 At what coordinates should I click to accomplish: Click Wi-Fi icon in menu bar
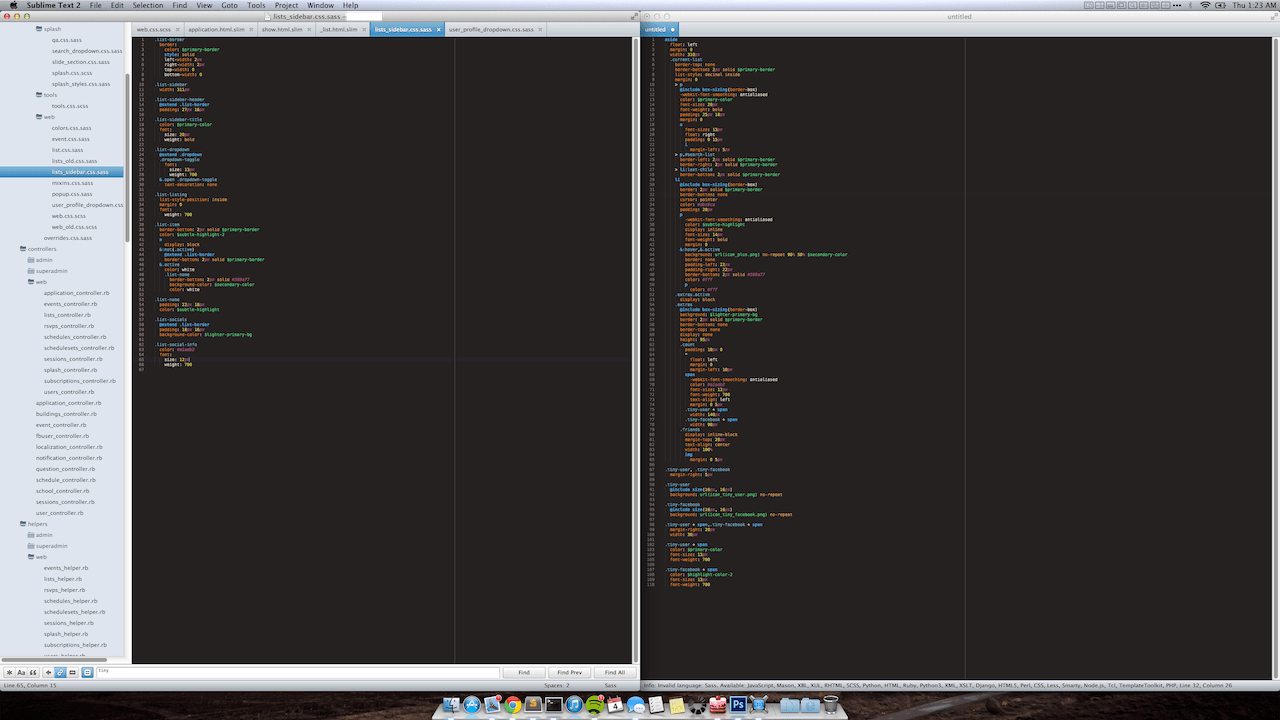pos(1205,5)
